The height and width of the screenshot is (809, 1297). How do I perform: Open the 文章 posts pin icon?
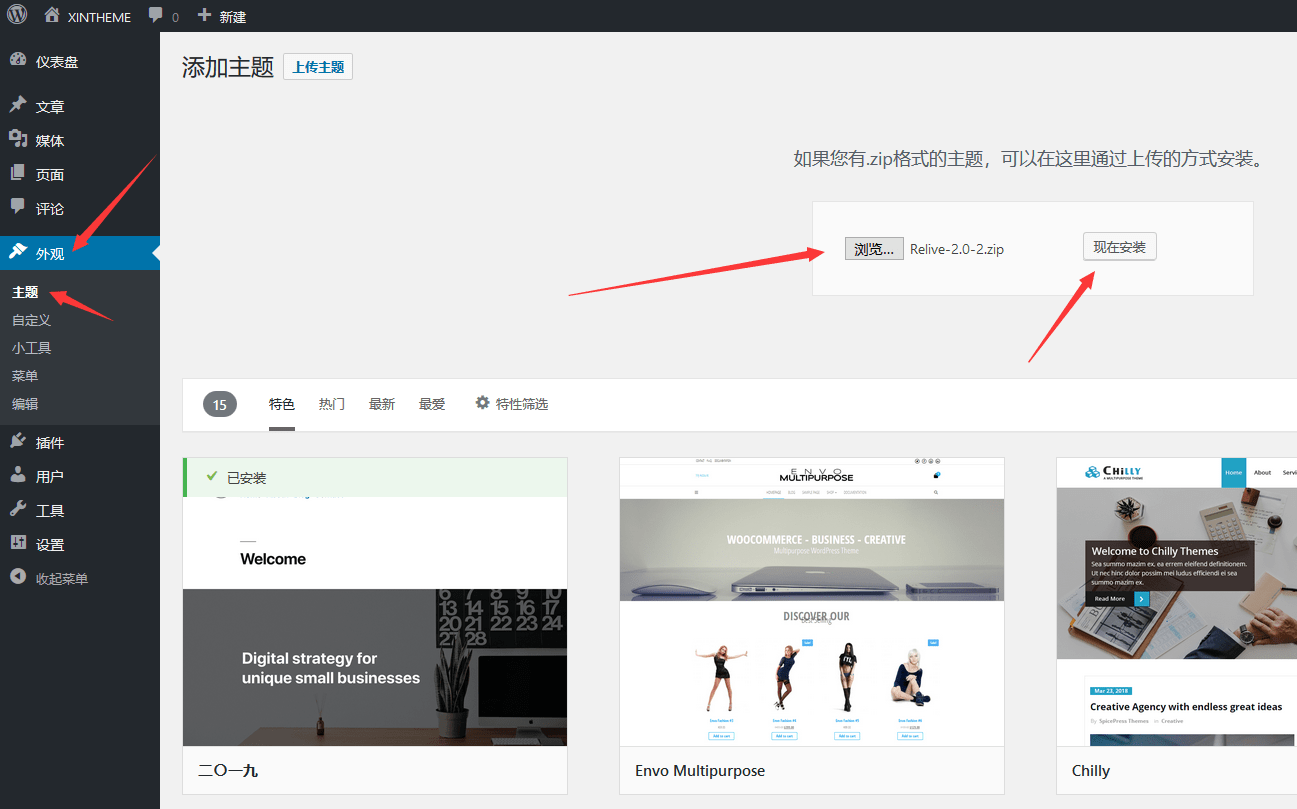(x=18, y=106)
